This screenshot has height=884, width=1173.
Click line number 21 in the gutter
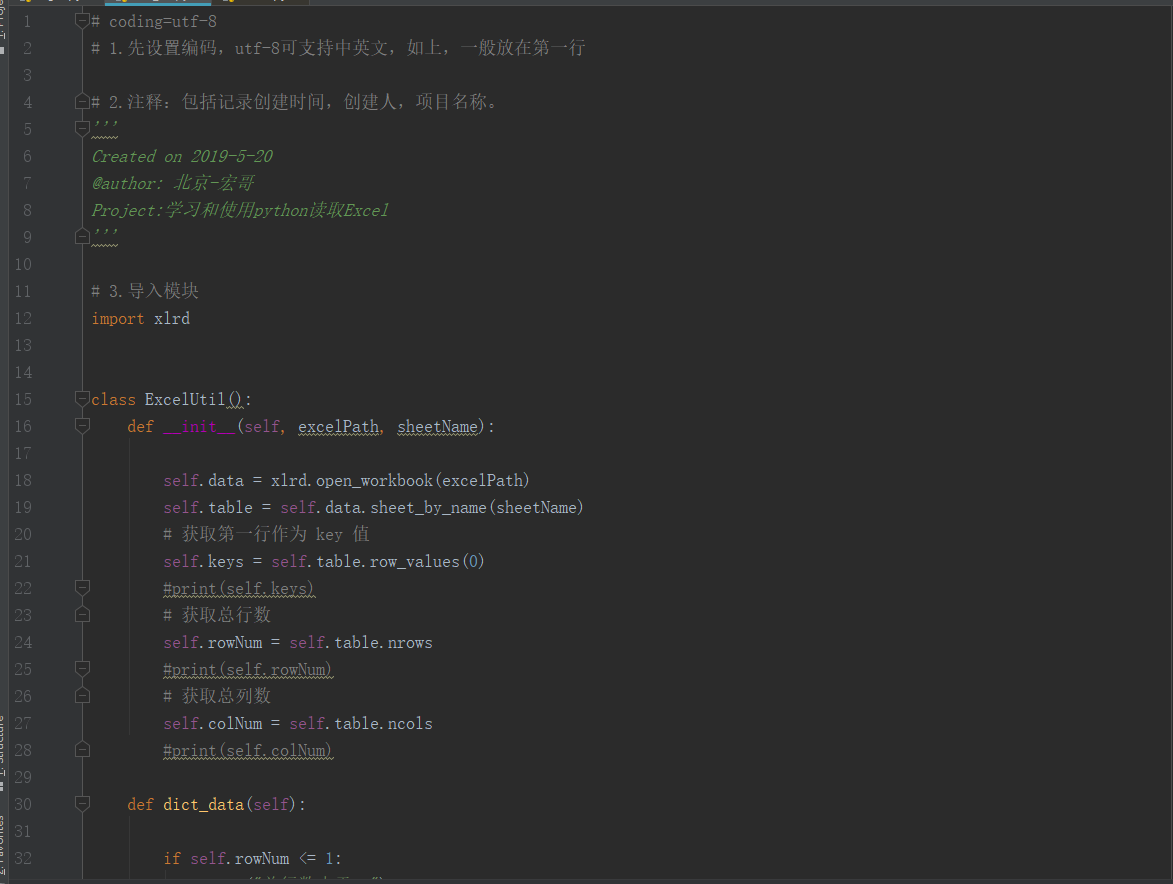23,561
